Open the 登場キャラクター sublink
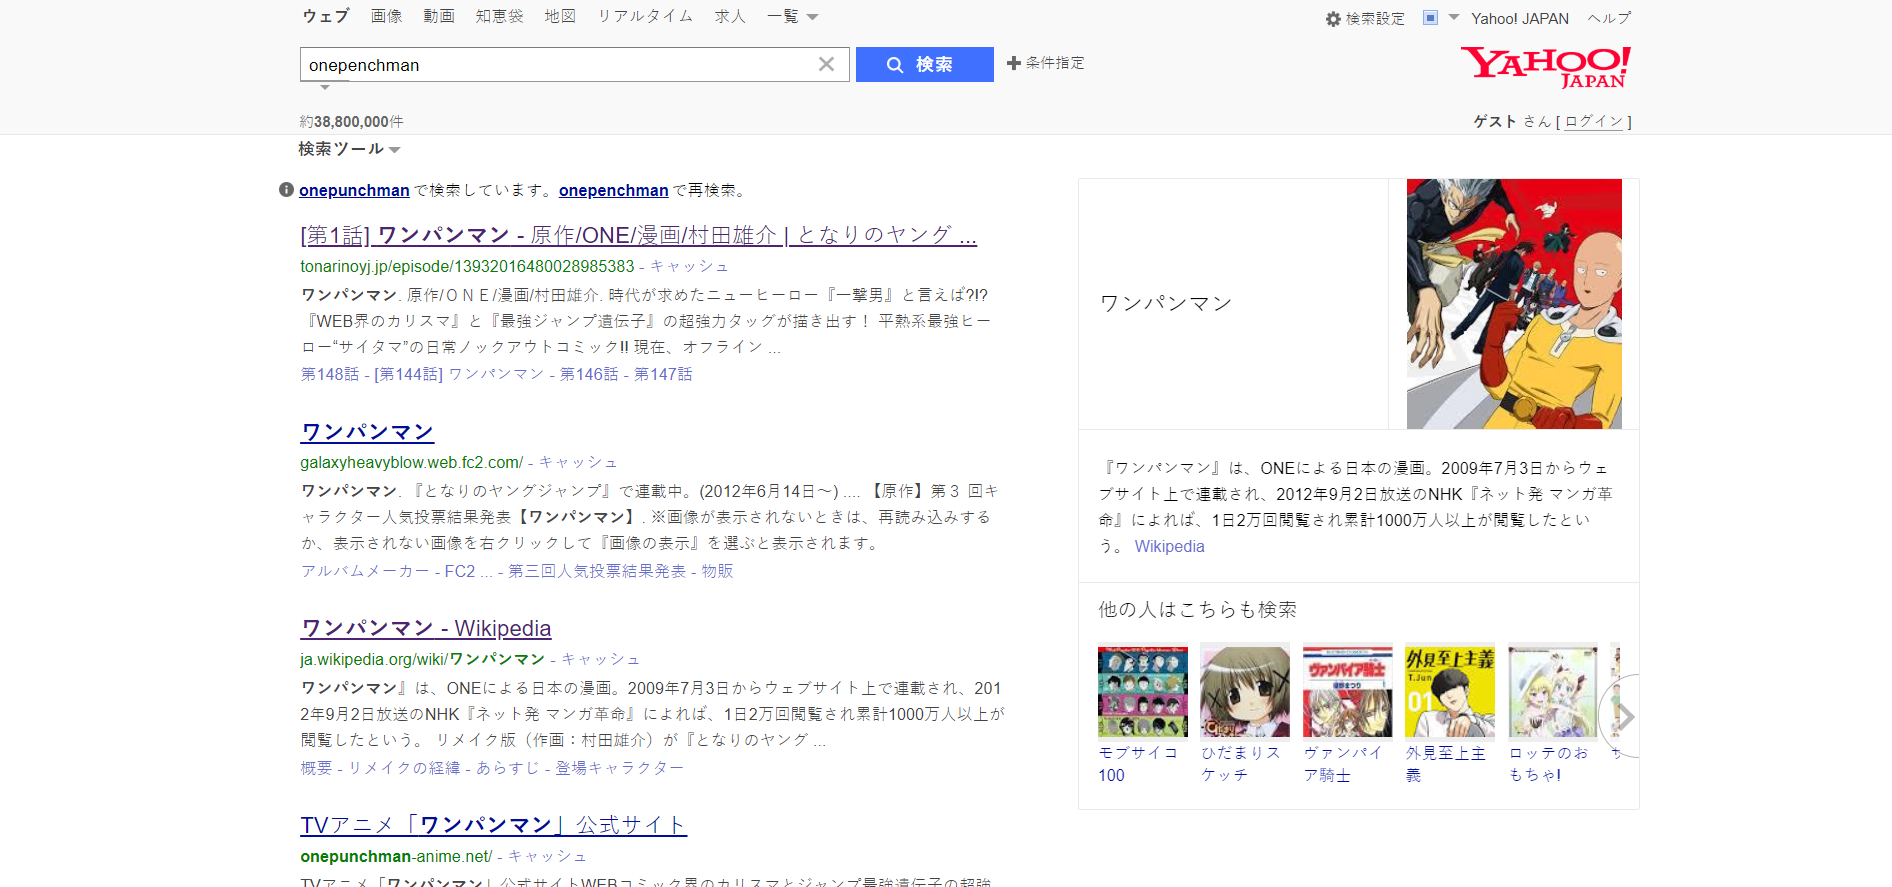 click(620, 768)
